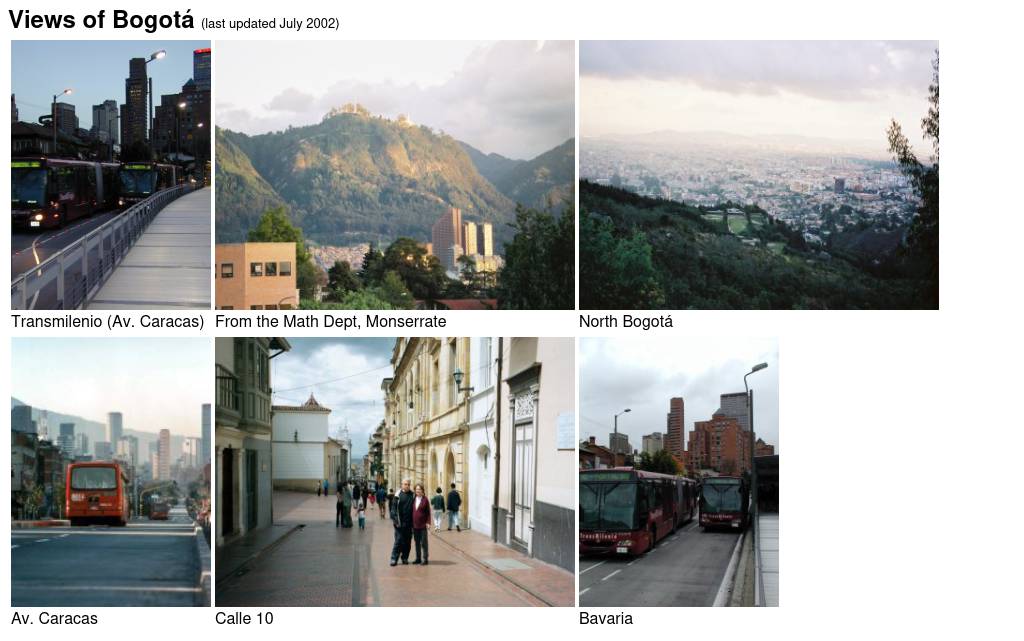
Task: Open the North Bogotá panorama photo
Action: [x=759, y=175]
